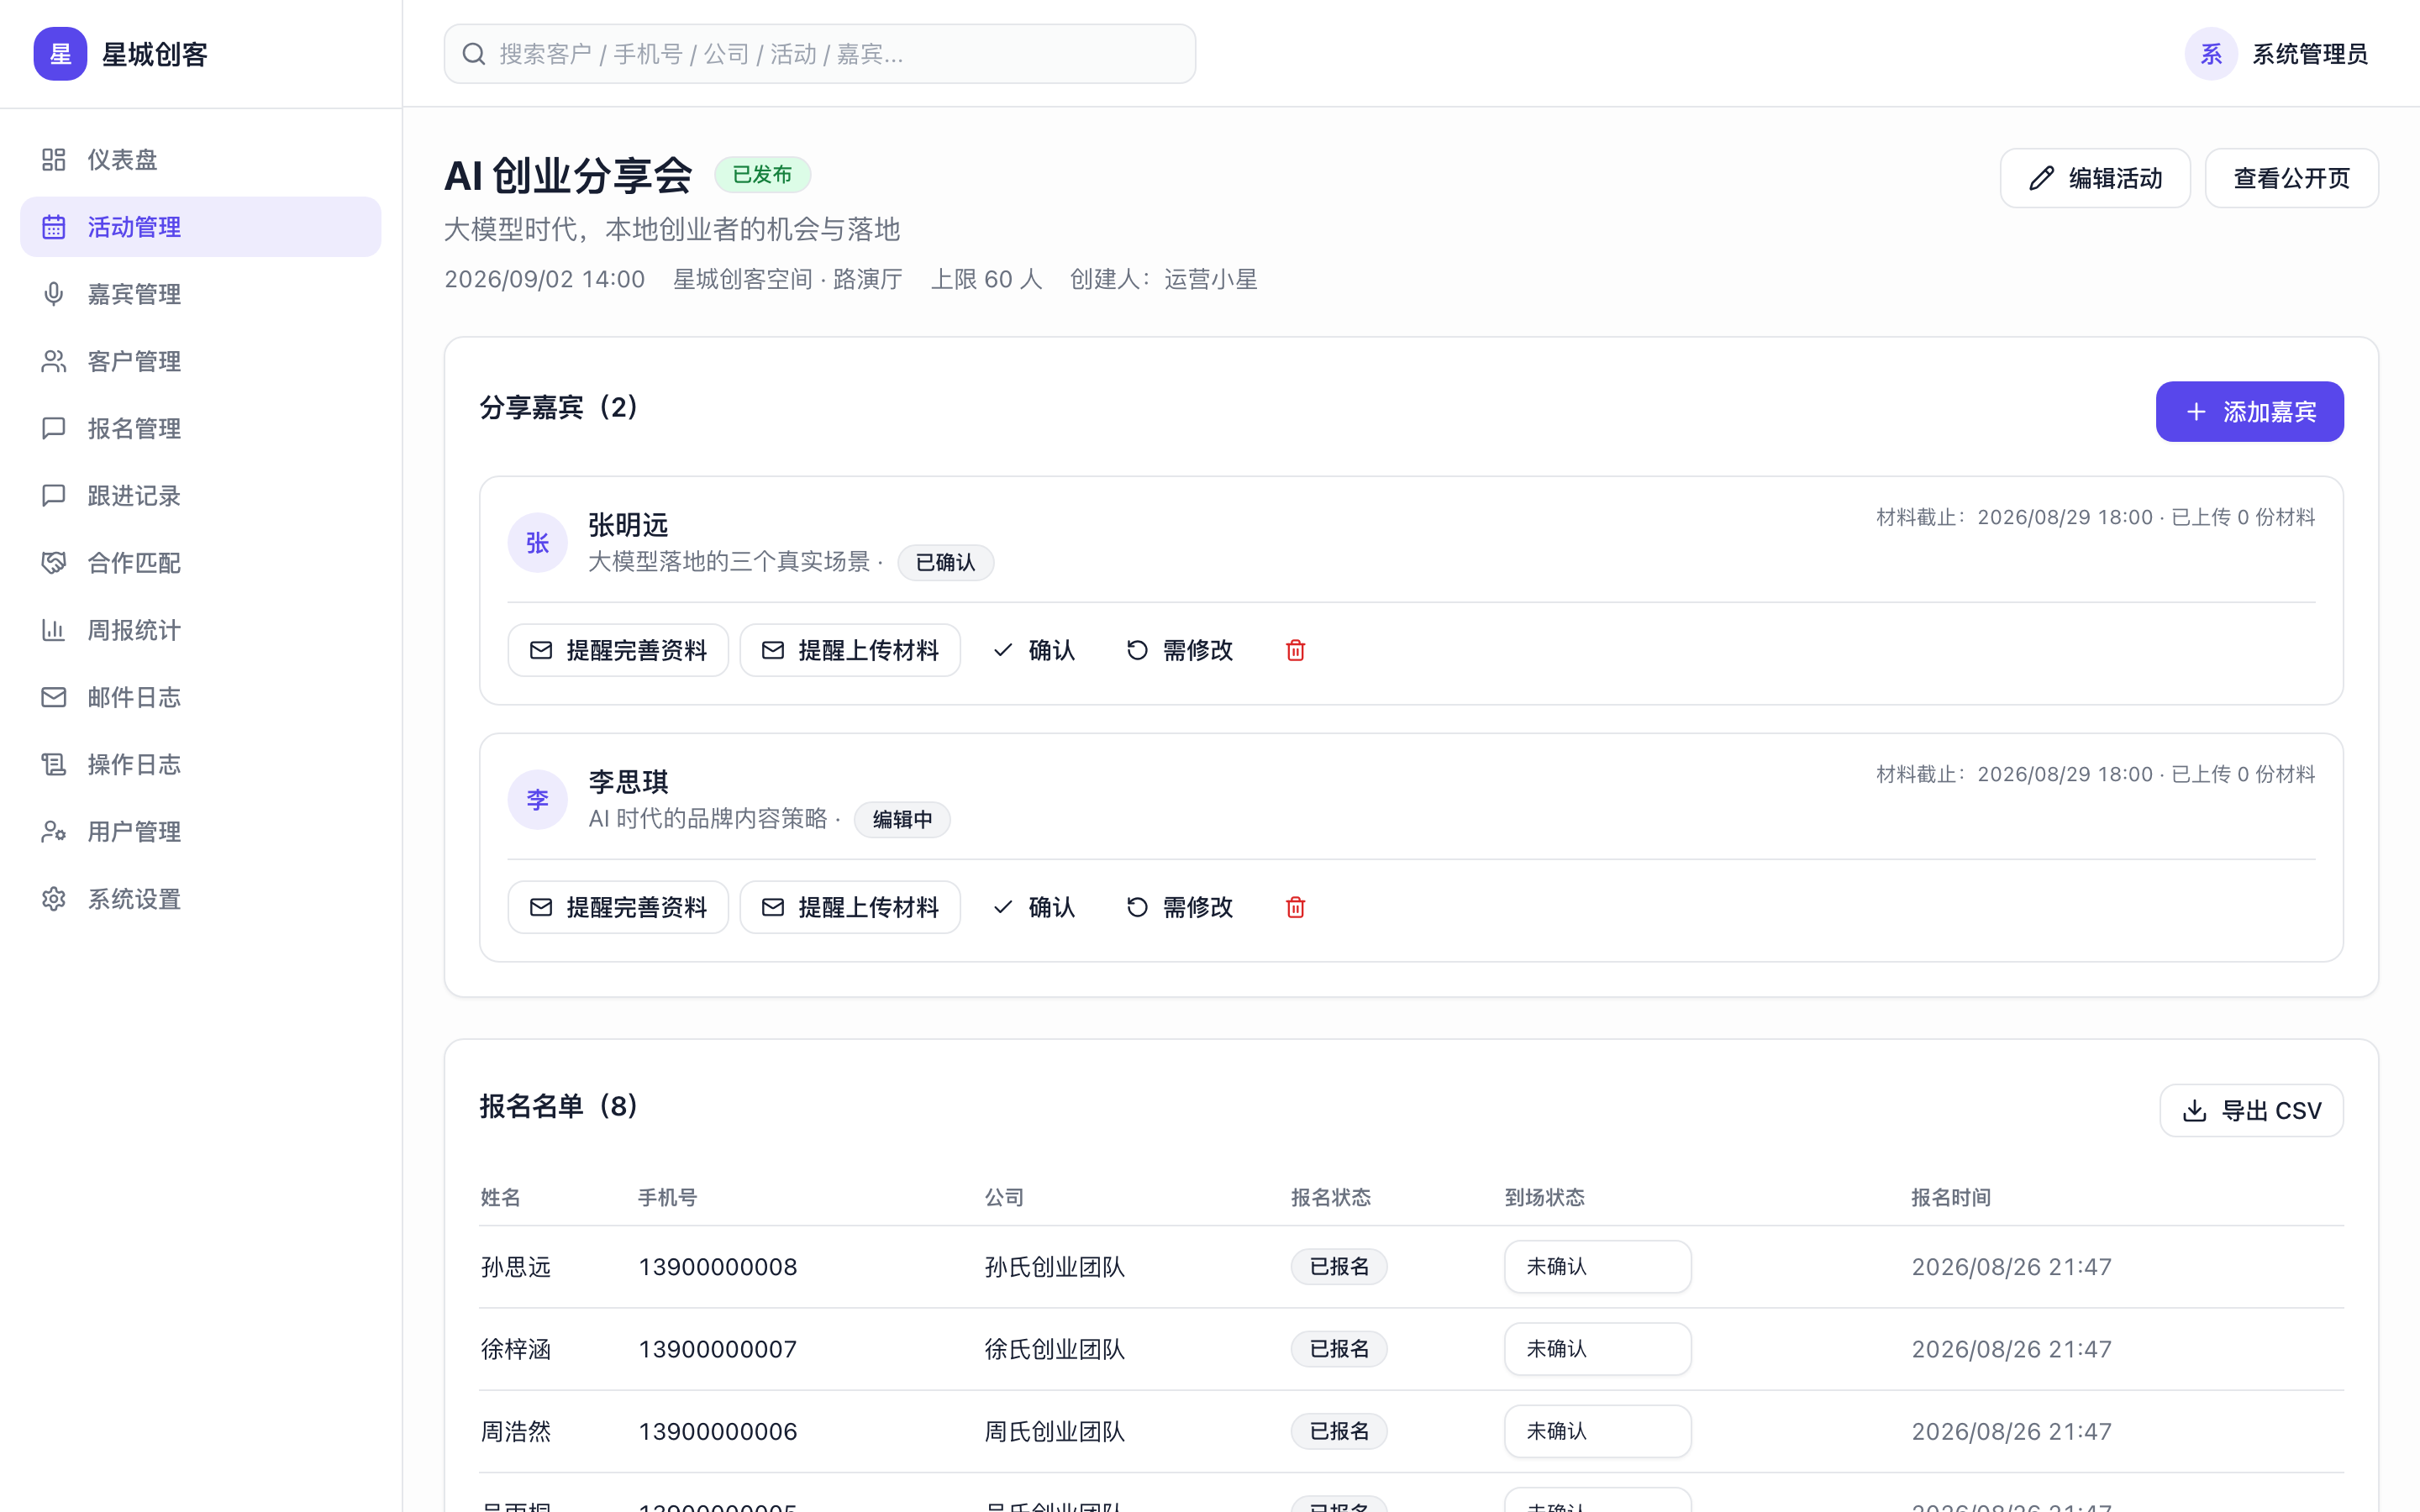Open 到场状态 dropdown for 周浩然

(1597, 1431)
